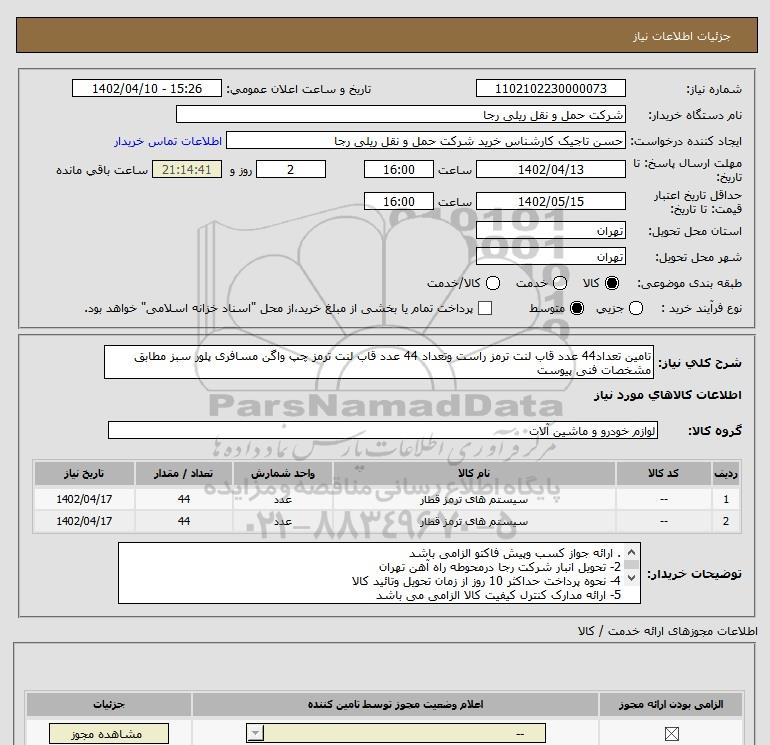The image size is (770, 745).
Task: Click the announcement date field 1402/04/10 - 15:26
Action: coord(147,88)
